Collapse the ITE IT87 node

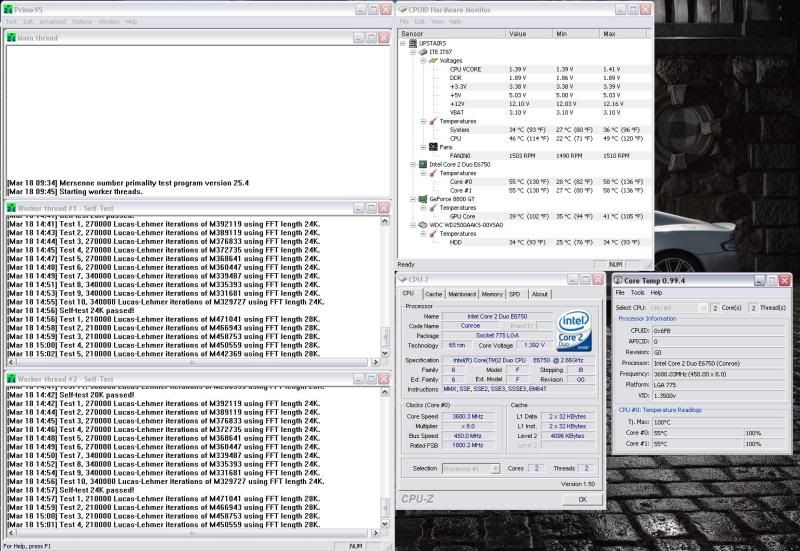(413, 52)
